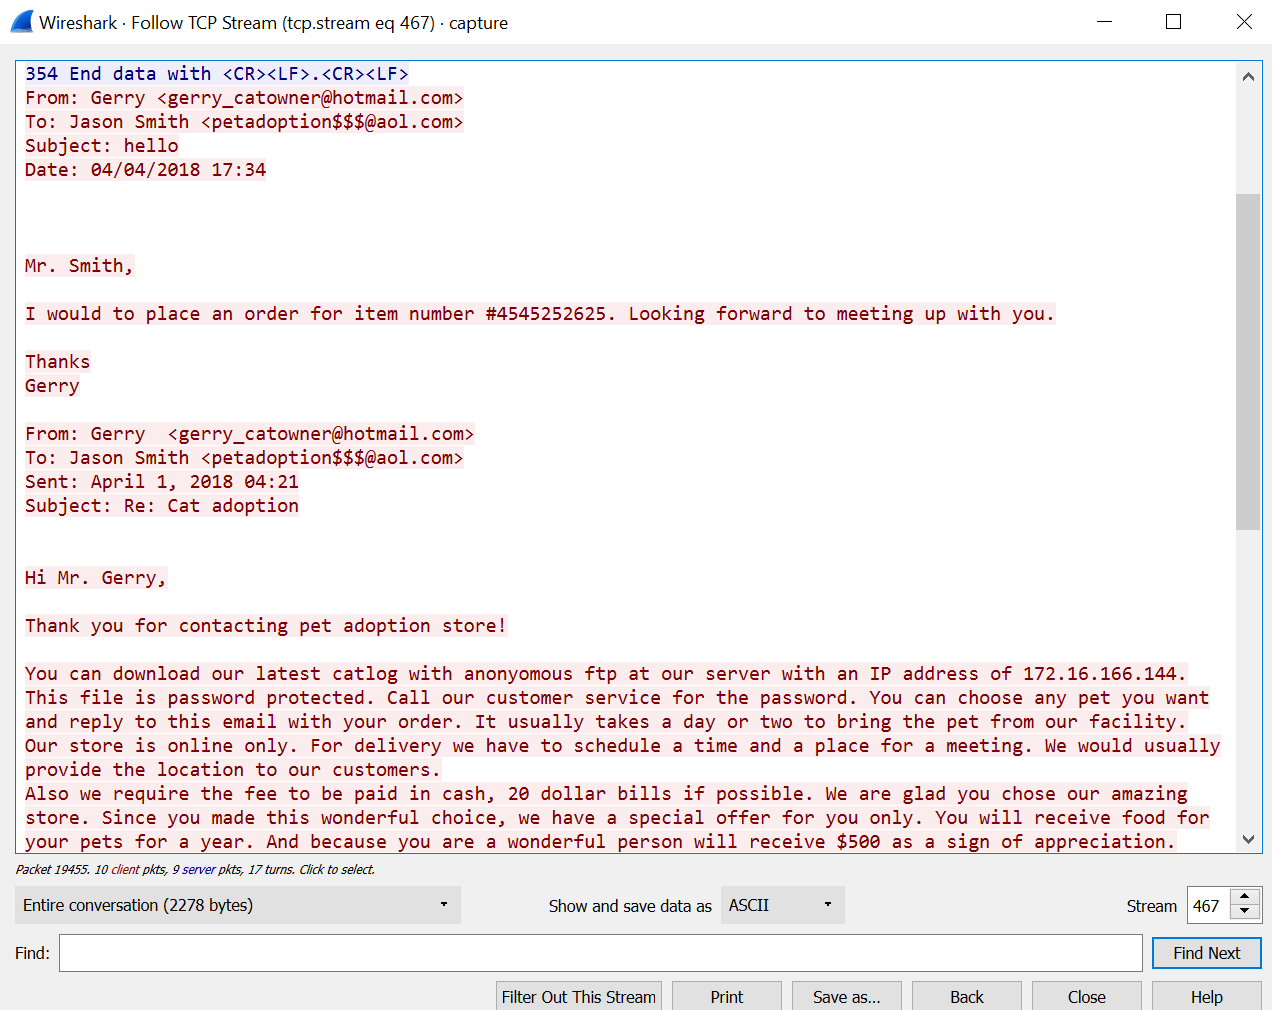The width and height of the screenshot is (1272, 1010).
Task: Open the Entire conversation dropdown
Action: (237, 905)
